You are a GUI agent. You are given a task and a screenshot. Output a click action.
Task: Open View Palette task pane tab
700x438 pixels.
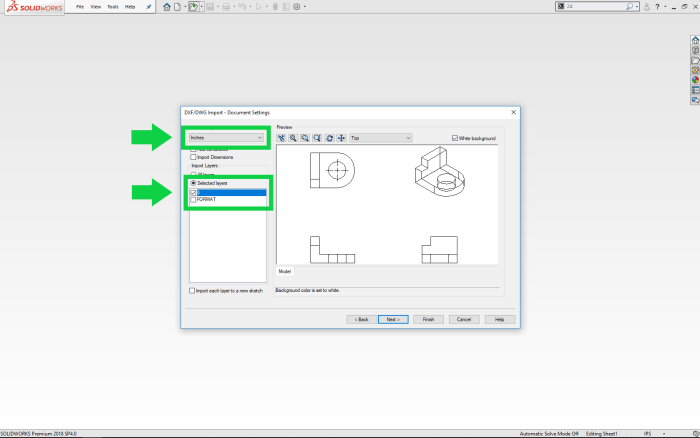[x=695, y=70]
